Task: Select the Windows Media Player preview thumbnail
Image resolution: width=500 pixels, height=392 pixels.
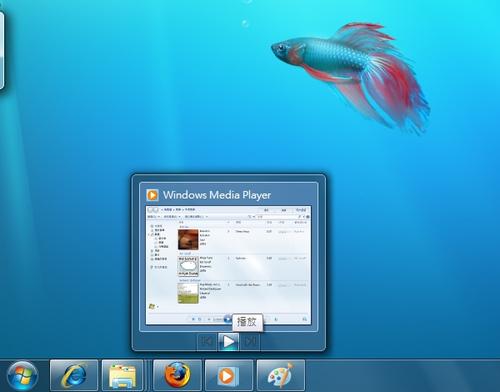Action: point(229,265)
